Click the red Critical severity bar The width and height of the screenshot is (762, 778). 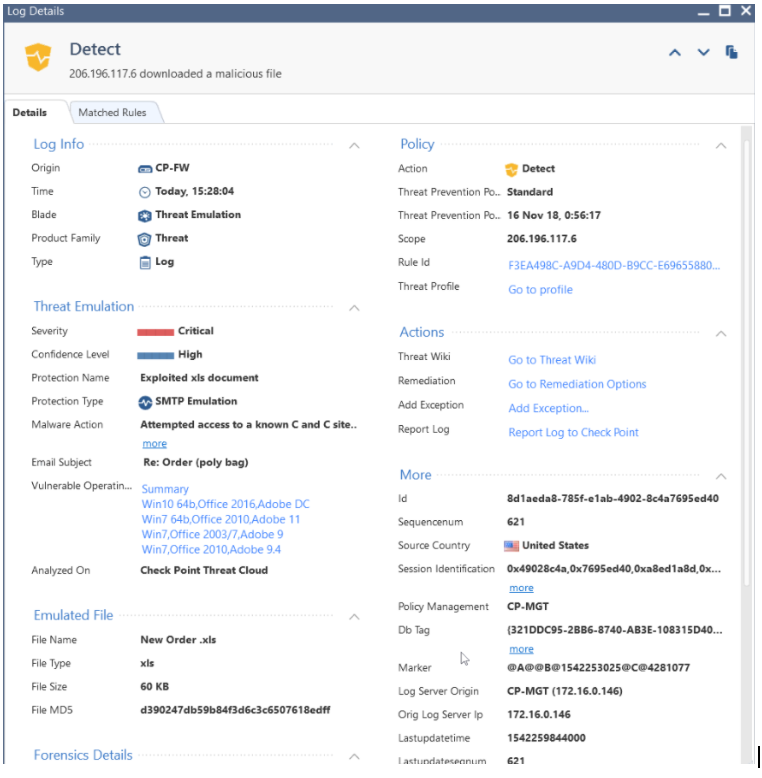(155, 332)
